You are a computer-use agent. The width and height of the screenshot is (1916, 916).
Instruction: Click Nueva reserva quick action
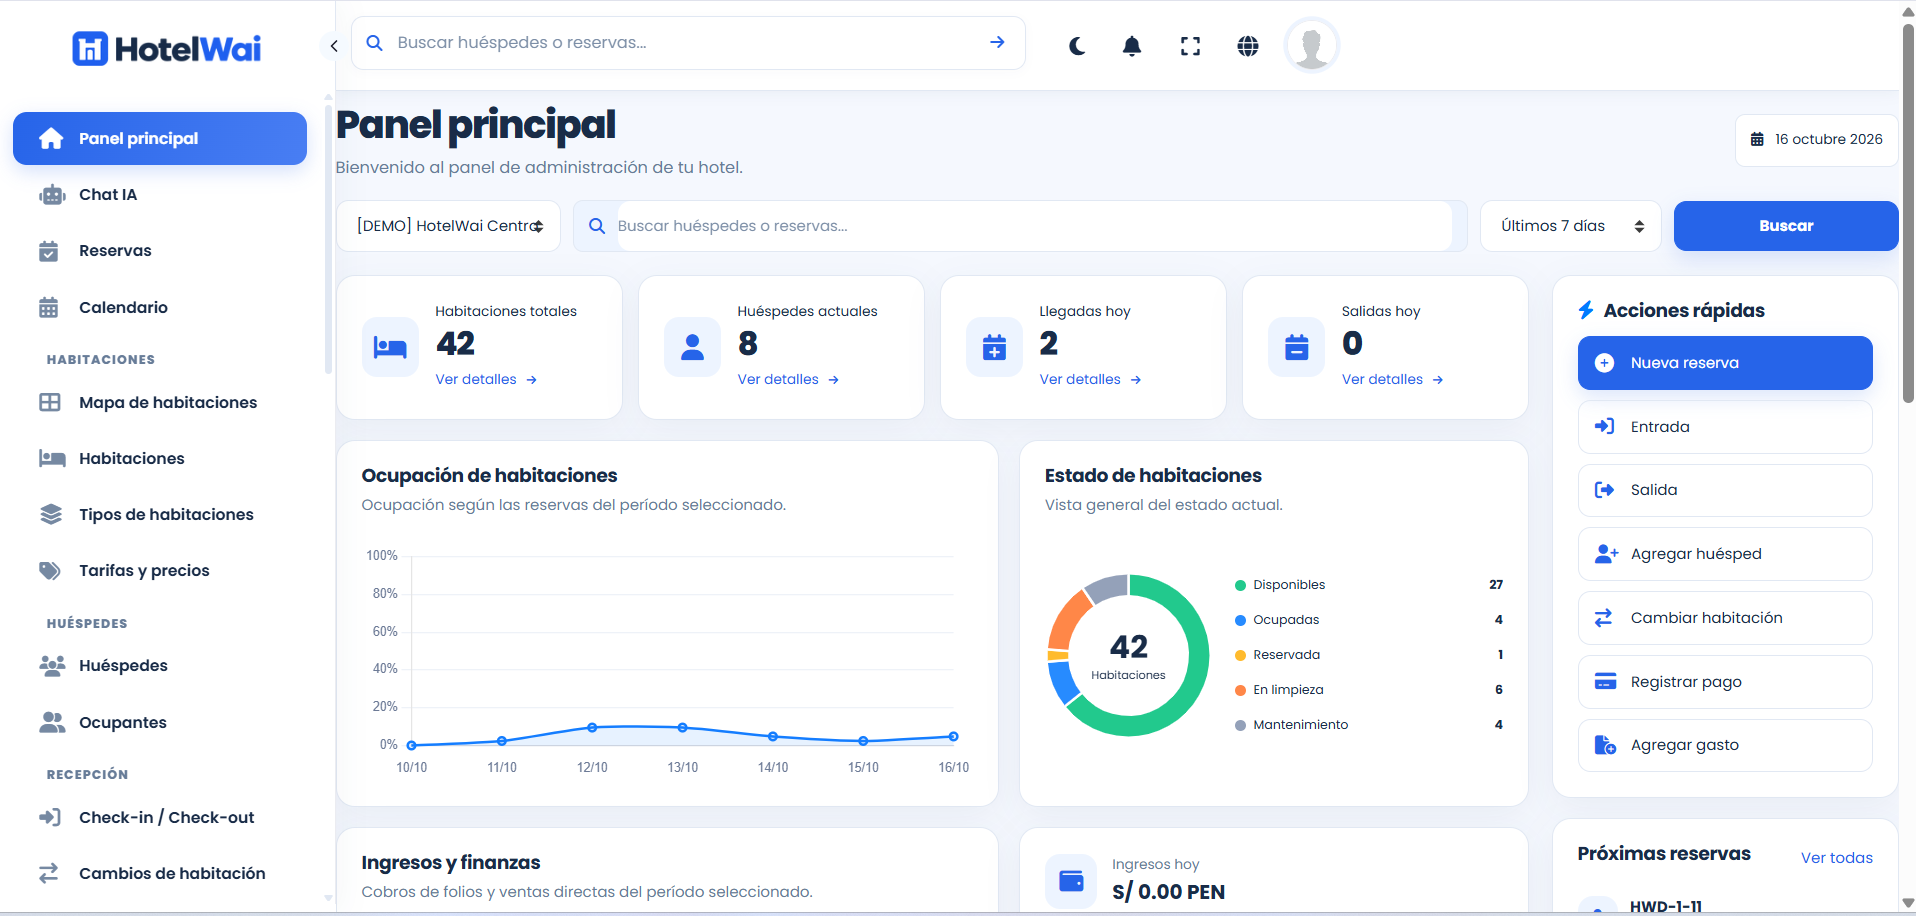coord(1725,363)
